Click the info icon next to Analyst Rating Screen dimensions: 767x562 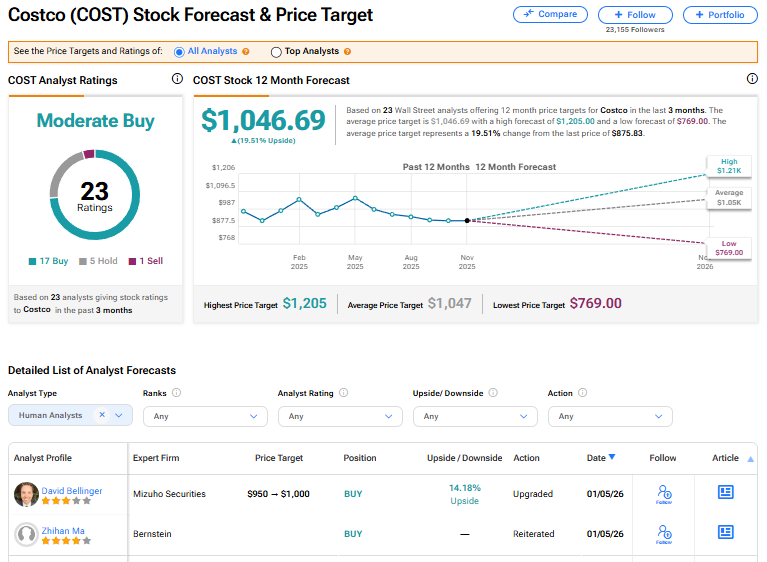coord(343,394)
